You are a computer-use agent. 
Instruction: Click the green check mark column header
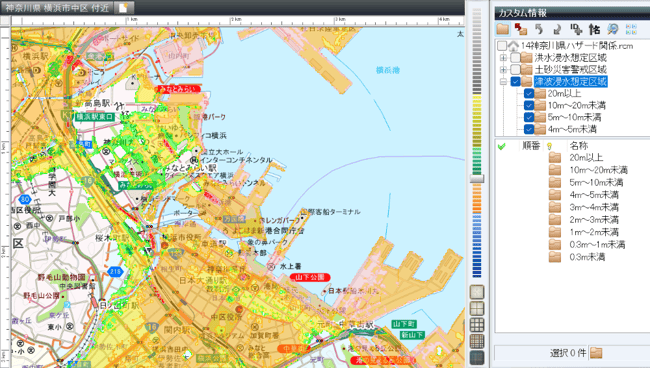pyautogui.click(x=502, y=146)
